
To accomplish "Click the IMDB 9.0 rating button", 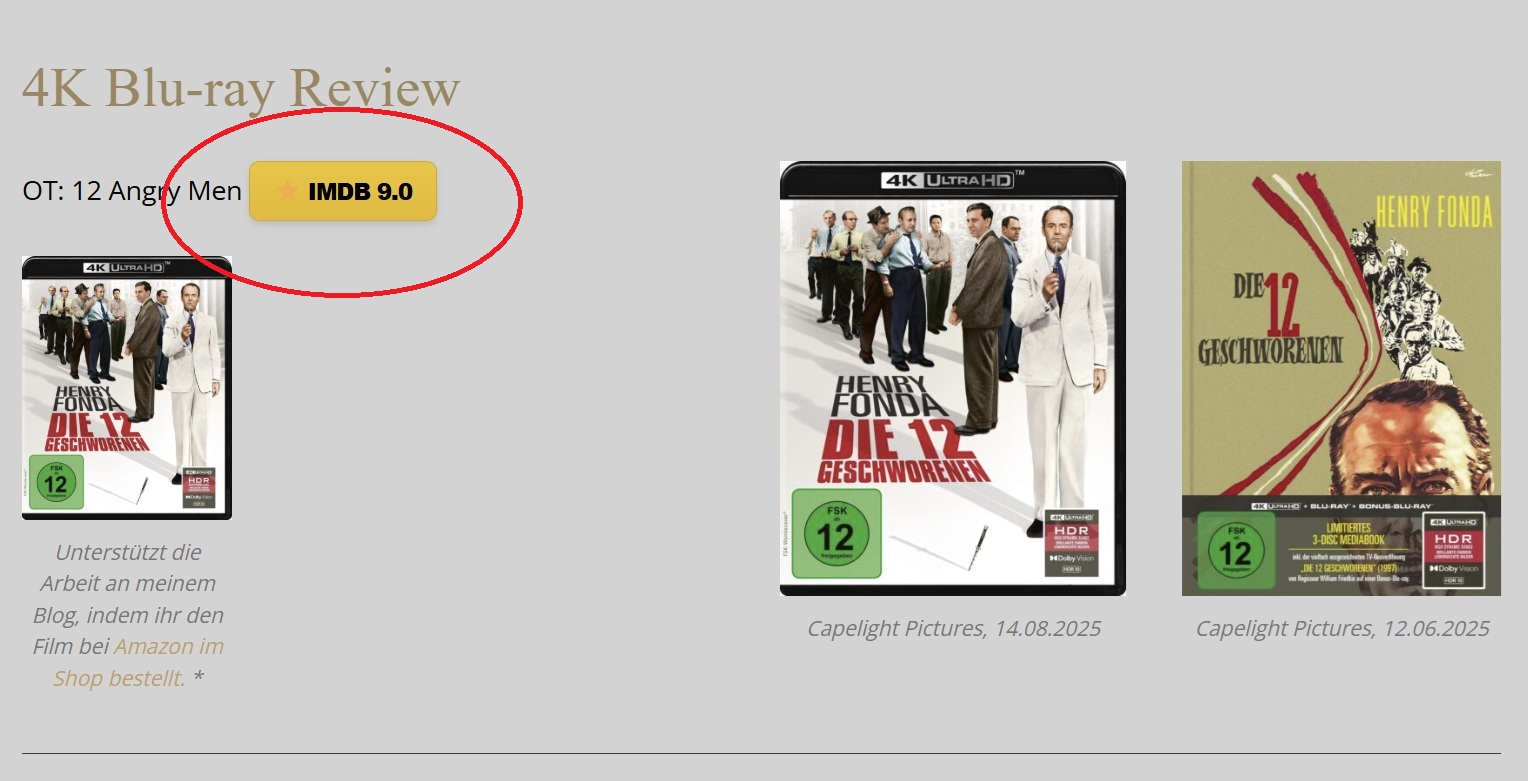I will [x=343, y=191].
